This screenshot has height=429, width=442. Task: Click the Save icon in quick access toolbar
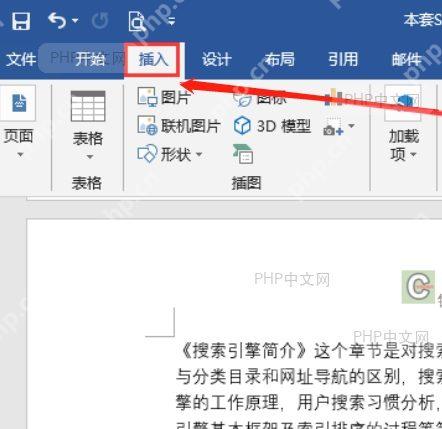(x=21, y=21)
